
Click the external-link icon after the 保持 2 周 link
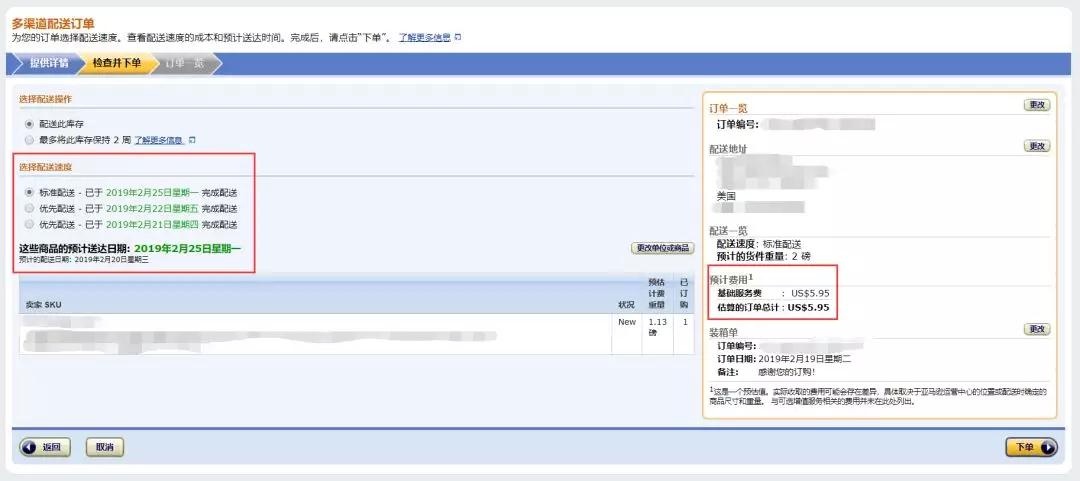click(x=192, y=141)
